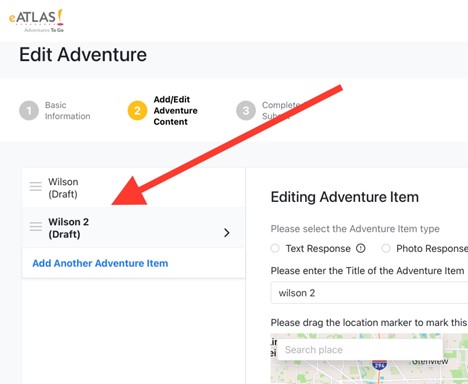Grab the reorder handle beside Wilson 2
Image resolution: width=468 pixels, height=384 pixels.
click(x=36, y=226)
